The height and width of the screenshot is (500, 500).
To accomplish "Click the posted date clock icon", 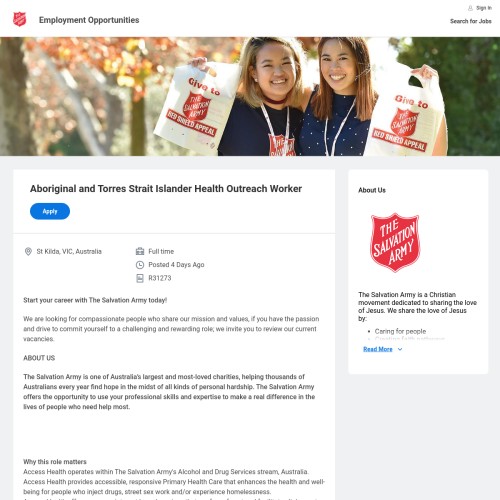I will tap(140, 265).
